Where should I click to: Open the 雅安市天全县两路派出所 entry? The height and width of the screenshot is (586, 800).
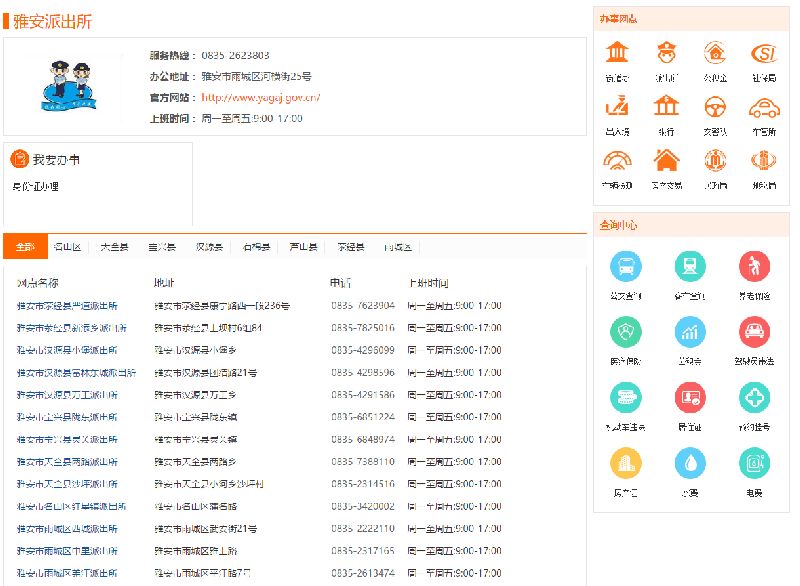point(67,462)
